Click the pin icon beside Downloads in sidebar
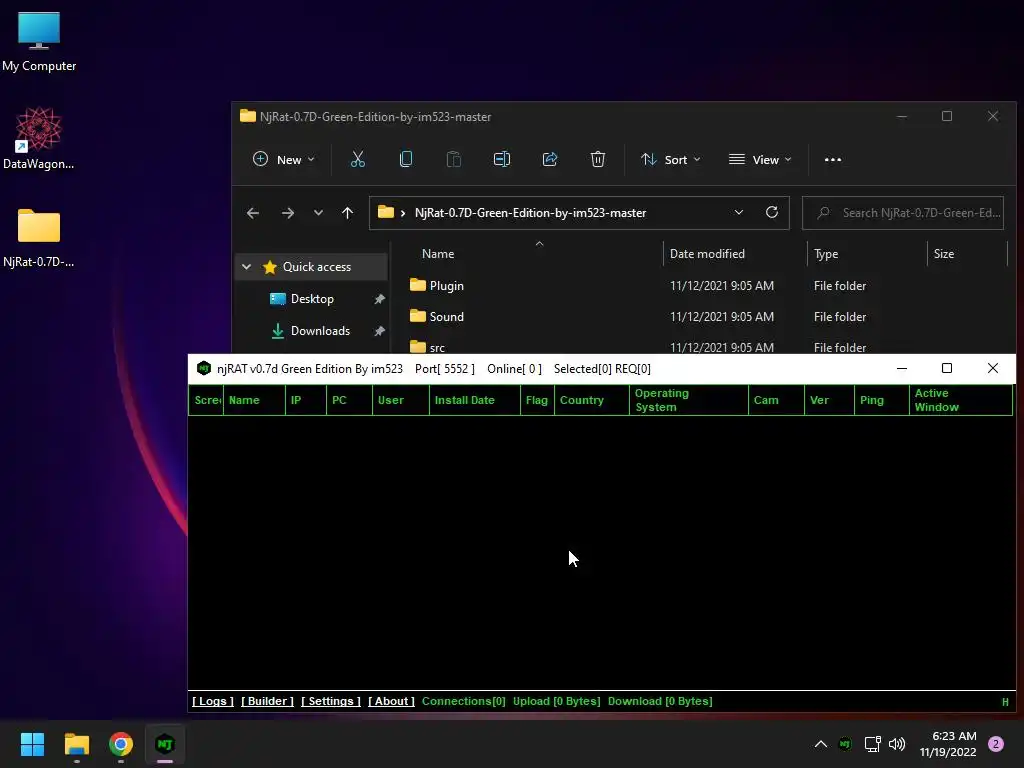This screenshot has height=768, width=1024. 379,331
